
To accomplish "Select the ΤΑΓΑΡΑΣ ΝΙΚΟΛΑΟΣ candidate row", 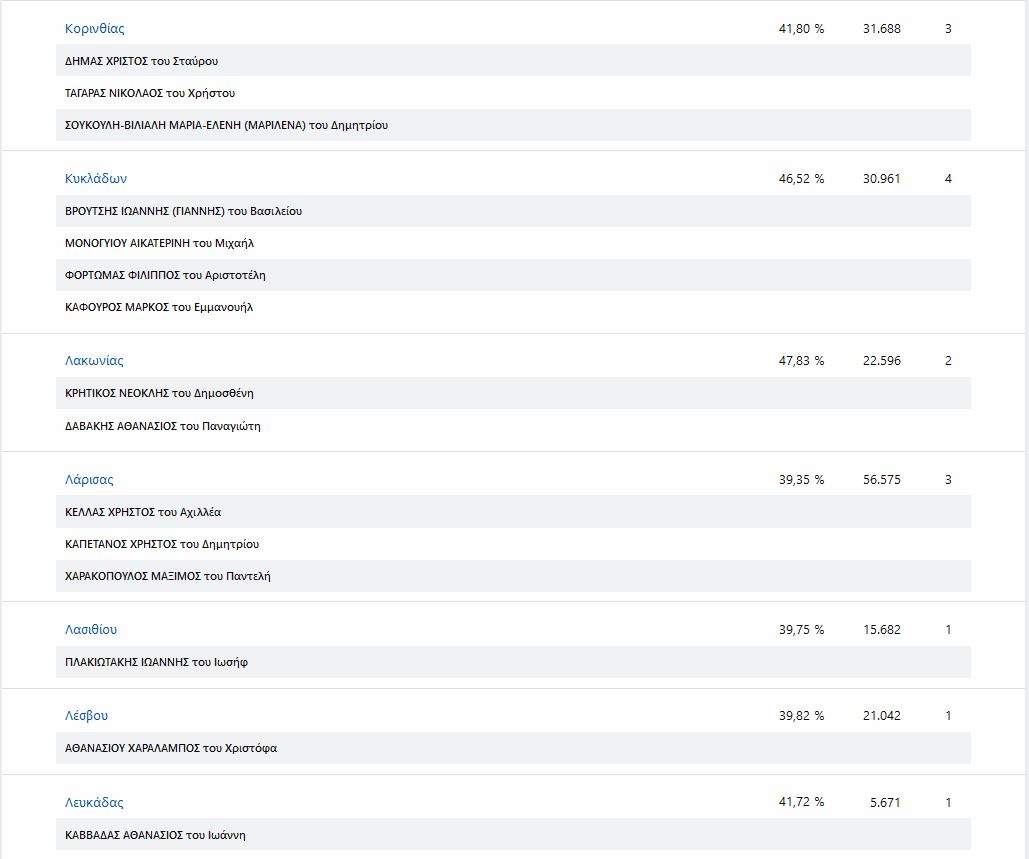I will (150, 93).
